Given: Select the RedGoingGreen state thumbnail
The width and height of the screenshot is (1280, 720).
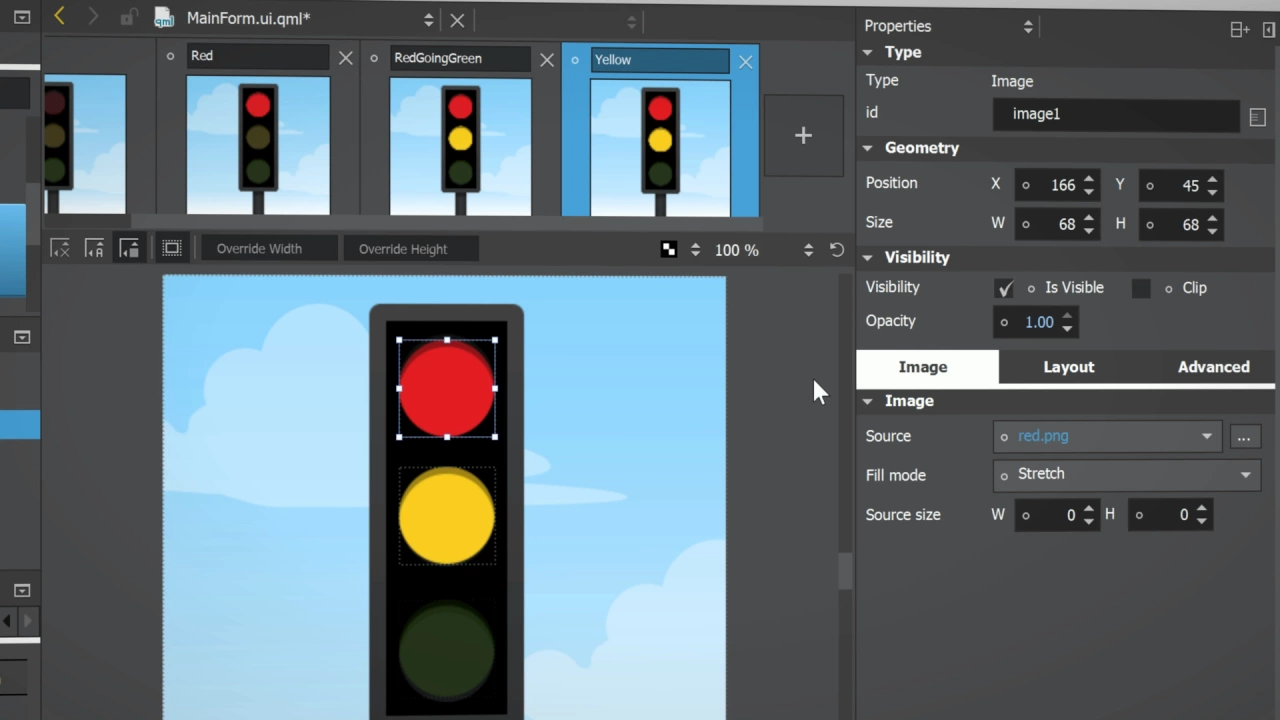Looking at the screenshot, I should (x=460, y=147).
